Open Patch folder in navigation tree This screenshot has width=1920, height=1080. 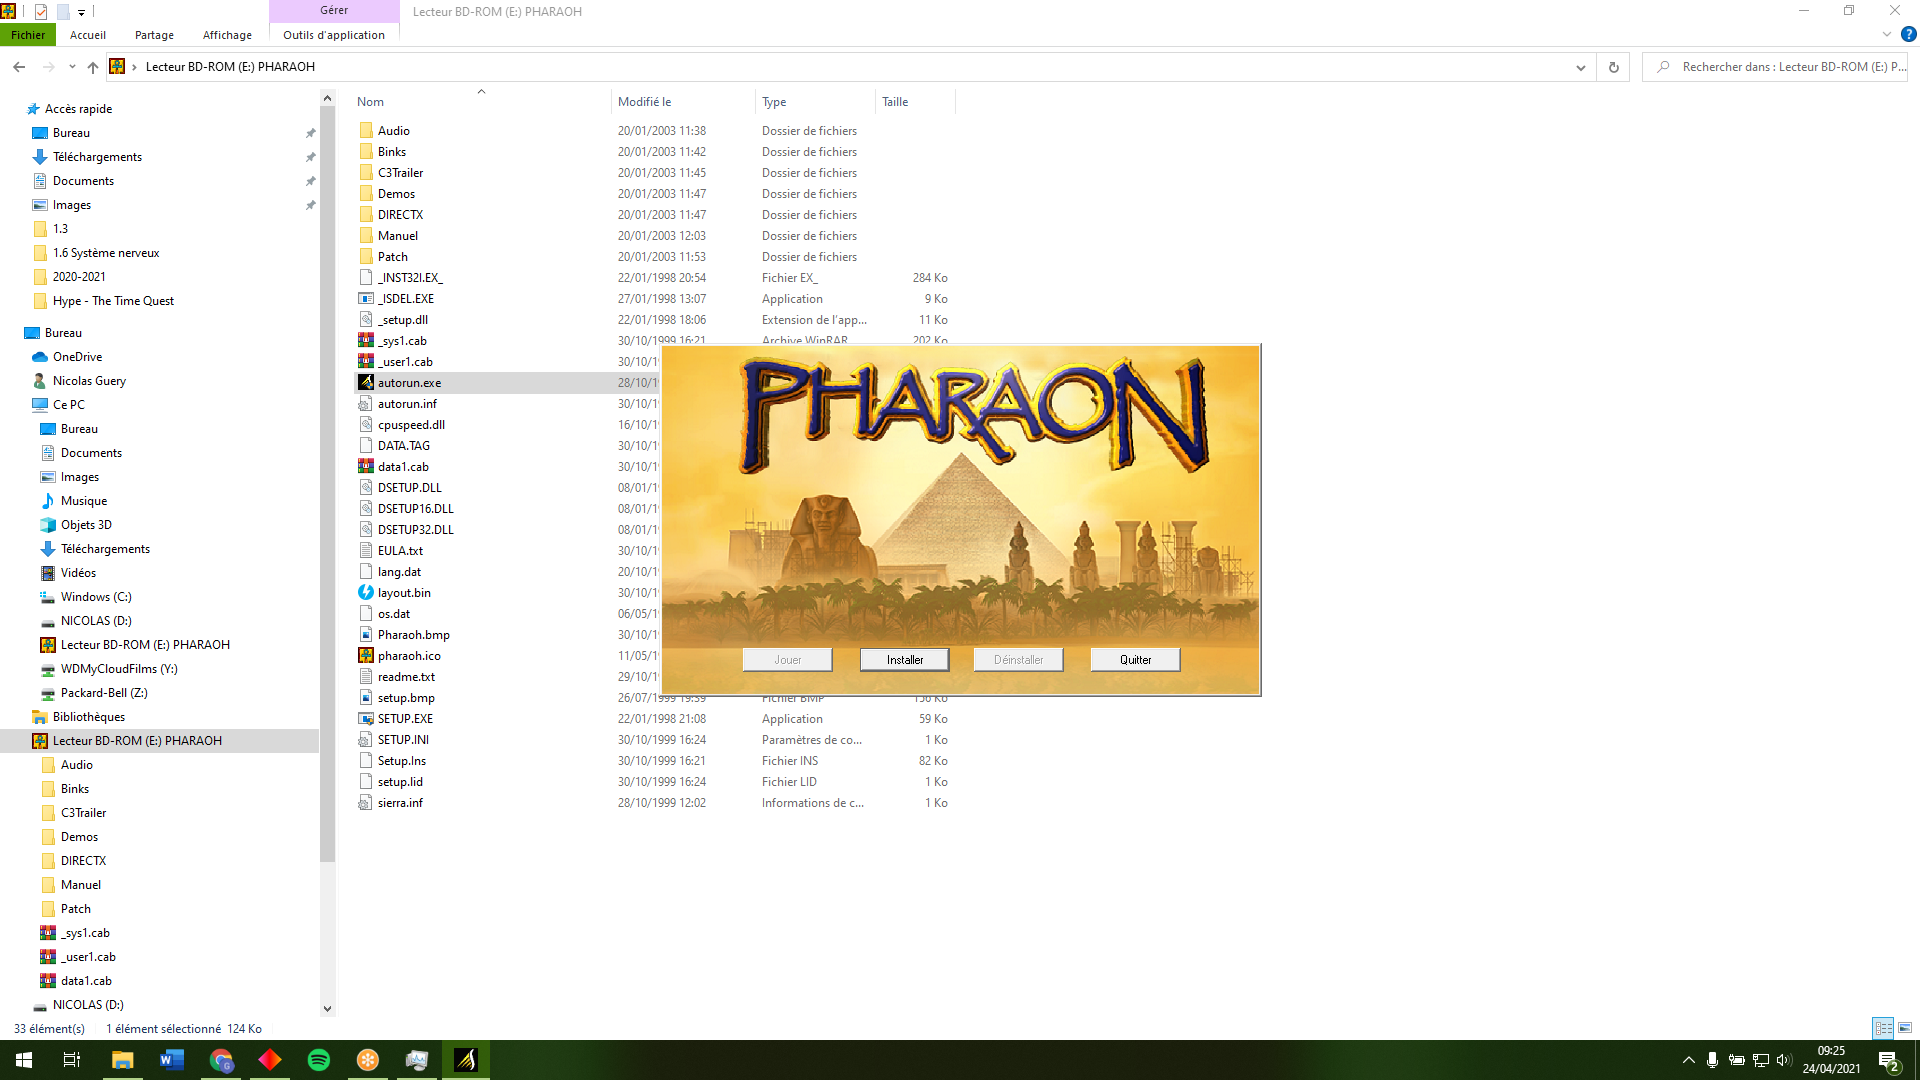click(x=76, y=909)
